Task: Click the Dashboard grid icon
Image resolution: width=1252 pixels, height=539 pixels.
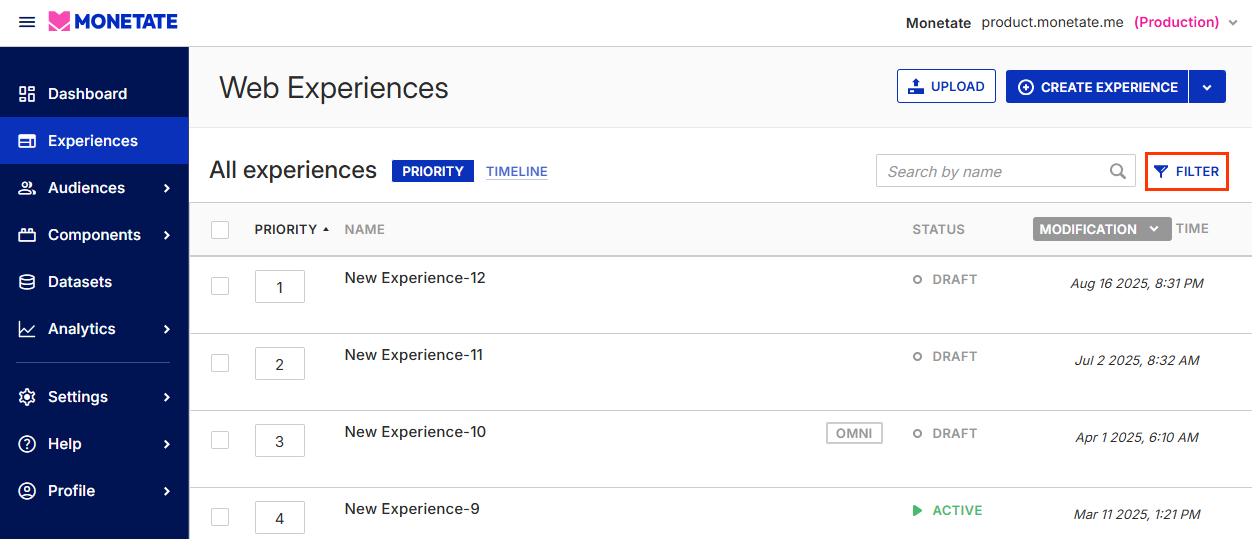Action: (x=27, y=94)
